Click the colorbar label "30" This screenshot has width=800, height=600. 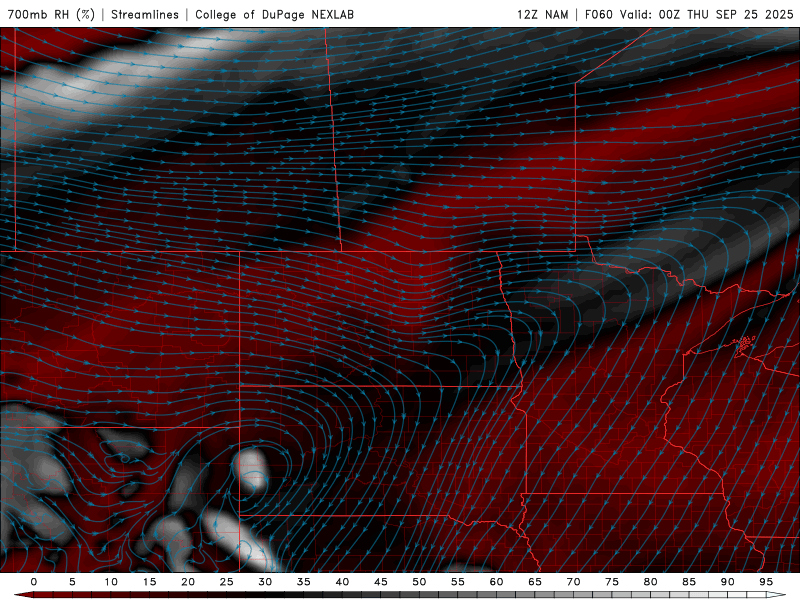pyautogui.click(x=265, y=582)
